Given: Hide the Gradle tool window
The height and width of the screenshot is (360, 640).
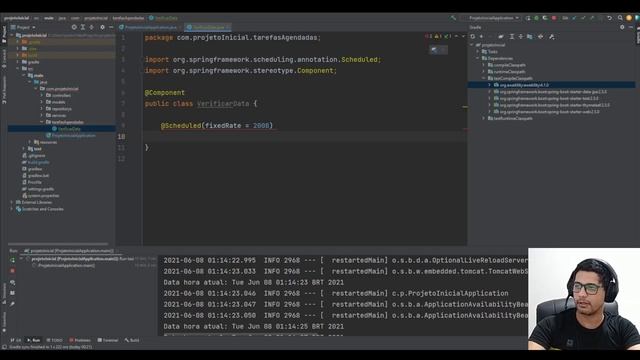Looking at the screenshot, I should [631, 27].
